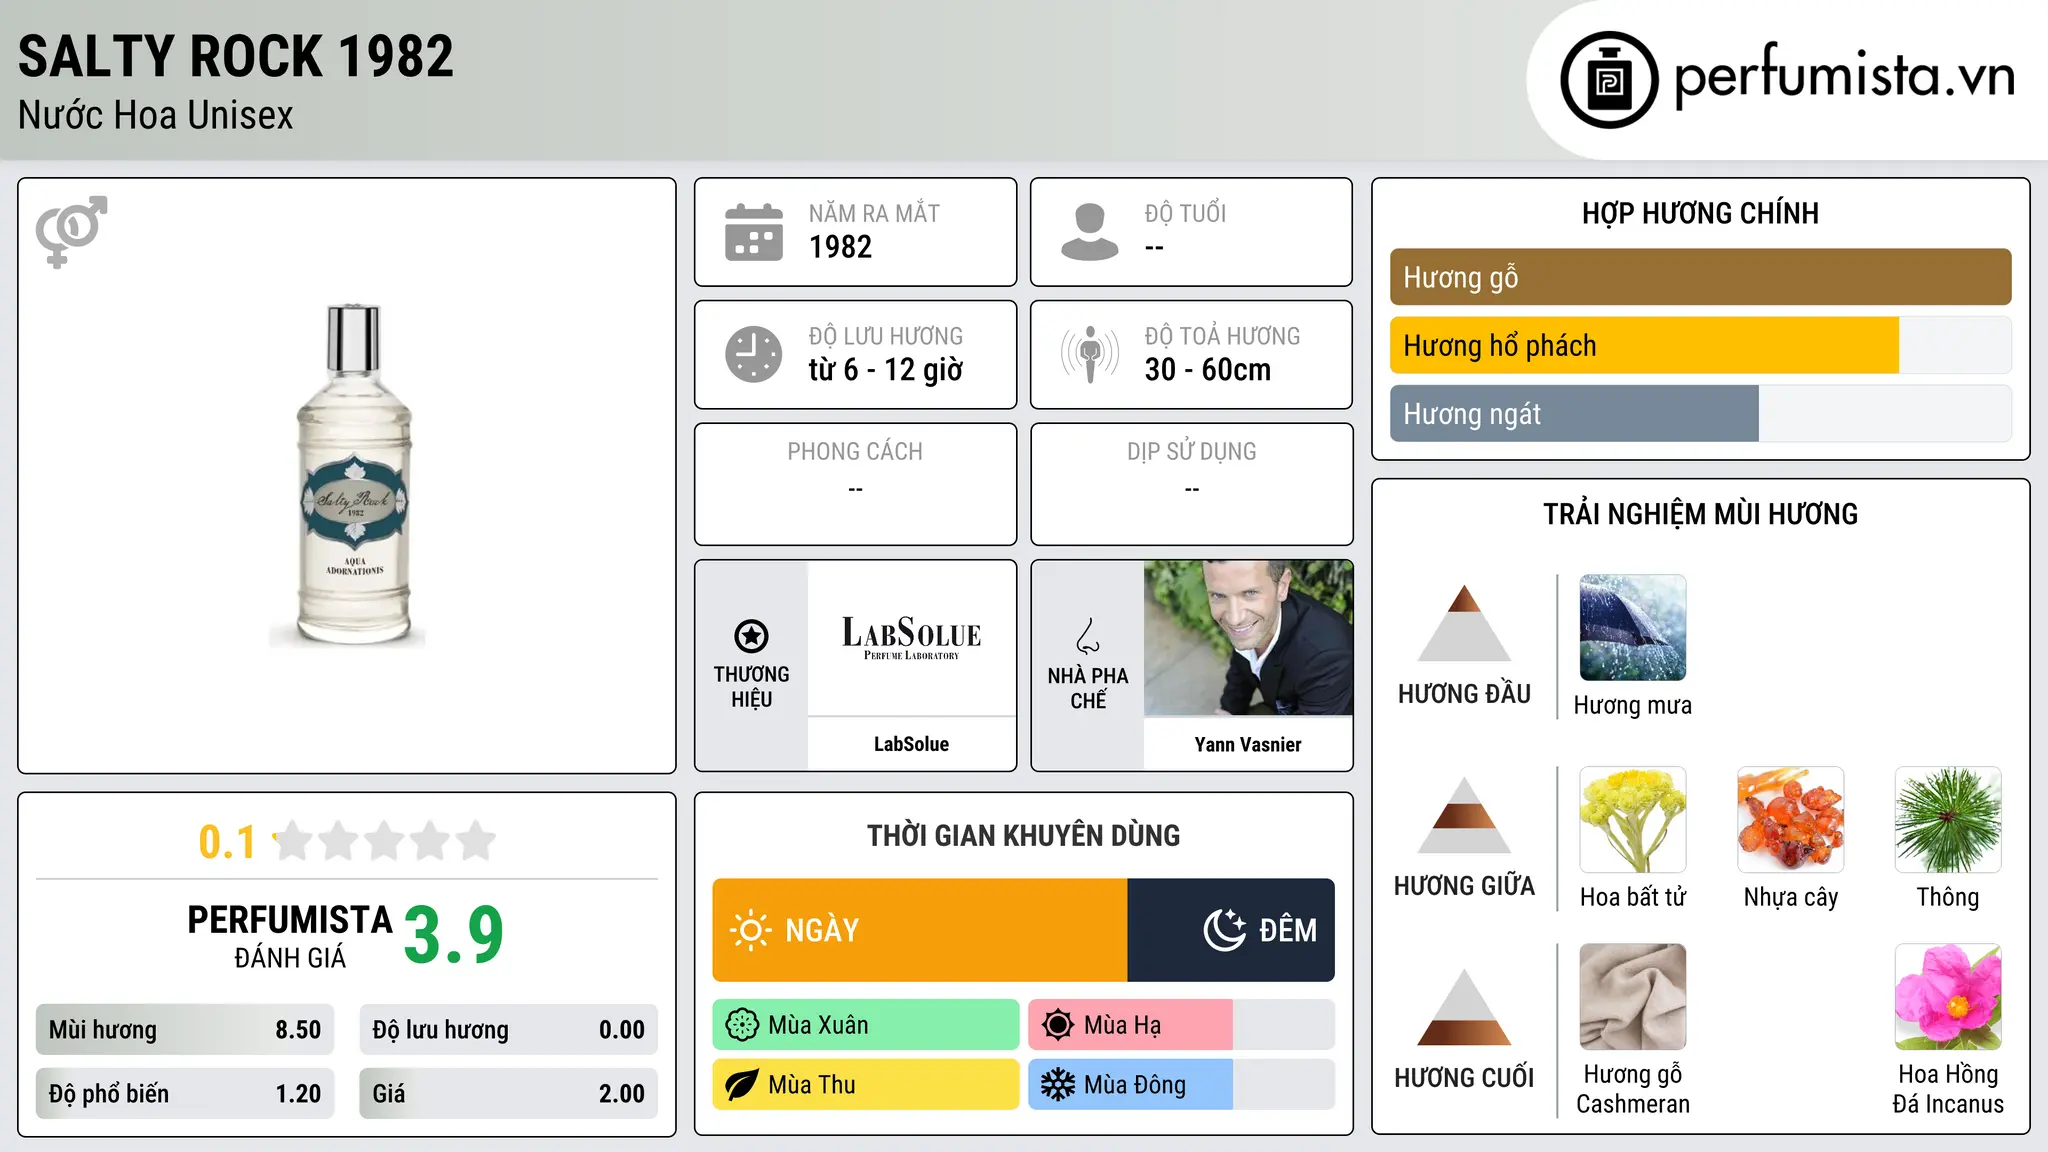Screen dimensions: 2048x1152
Task: Click the Hoa bất tử note label
Action: [x=1633, y=897]
